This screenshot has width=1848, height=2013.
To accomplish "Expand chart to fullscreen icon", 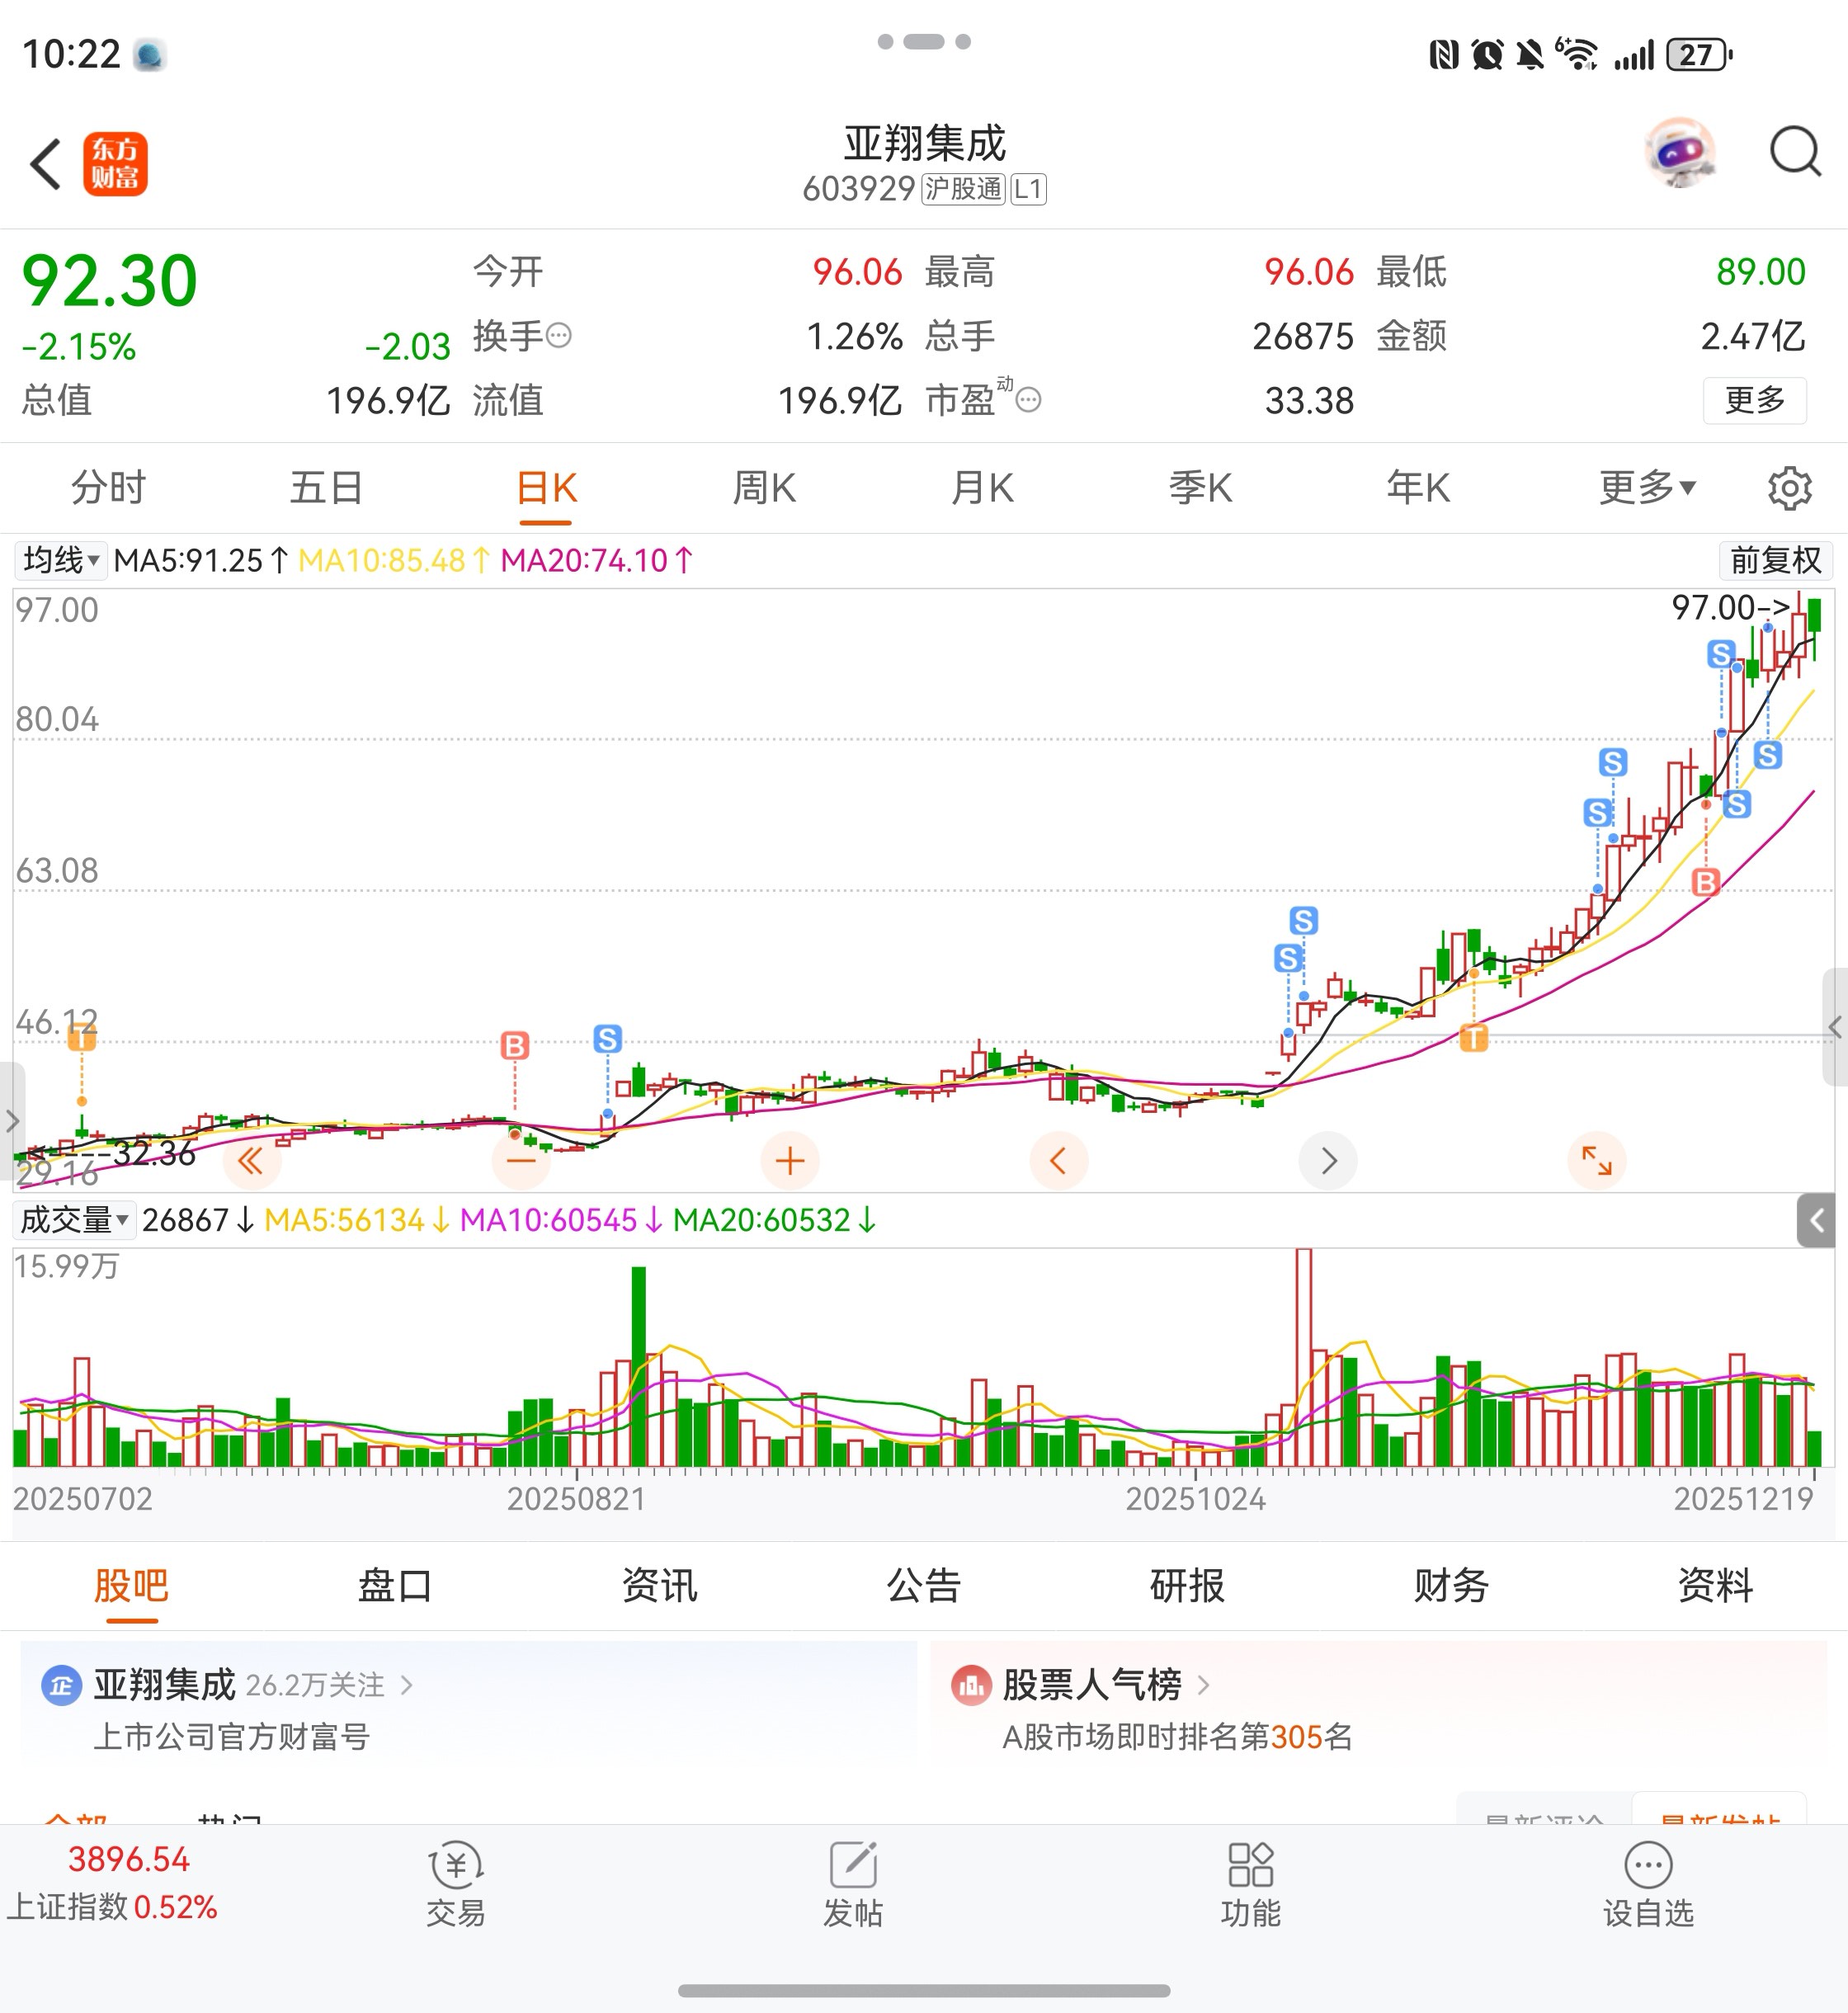I will 1596,1161.
